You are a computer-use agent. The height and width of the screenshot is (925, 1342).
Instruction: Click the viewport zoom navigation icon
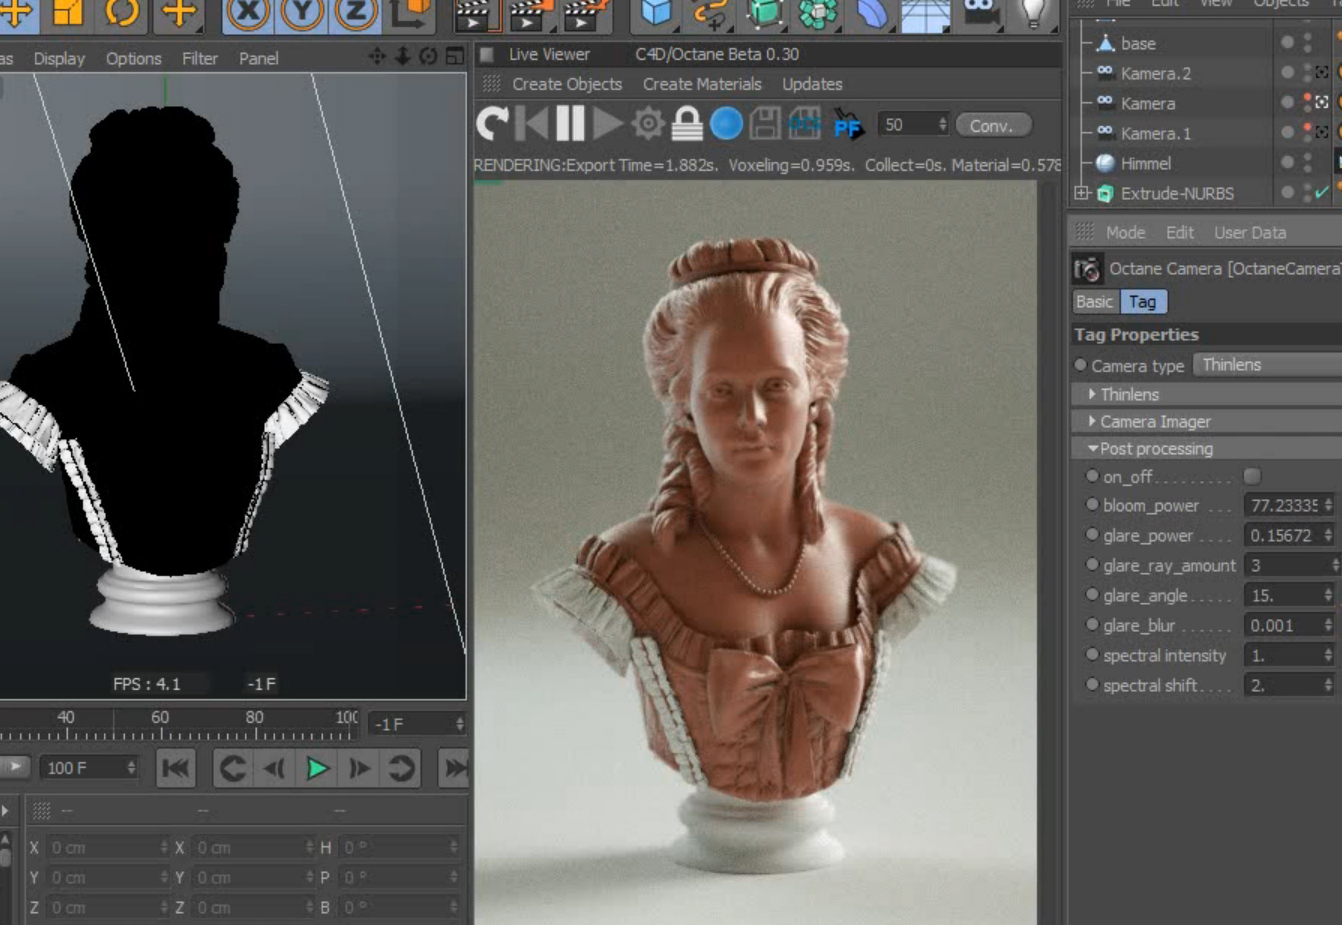403,56
